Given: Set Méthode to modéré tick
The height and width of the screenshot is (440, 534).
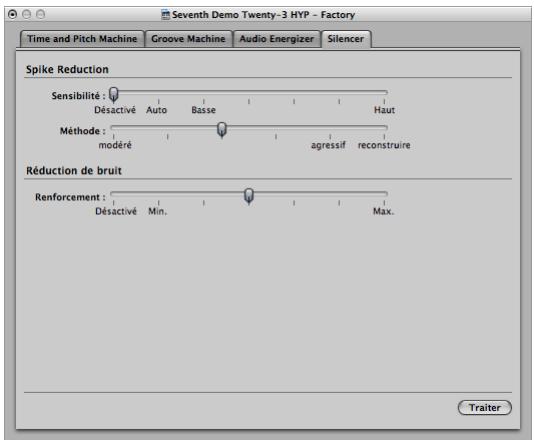Looking at the screenshot, I should 113,137.
